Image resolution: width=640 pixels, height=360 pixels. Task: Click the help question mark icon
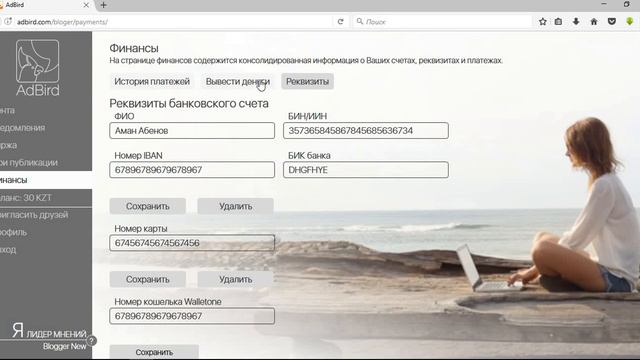click(x=91, y=340)
